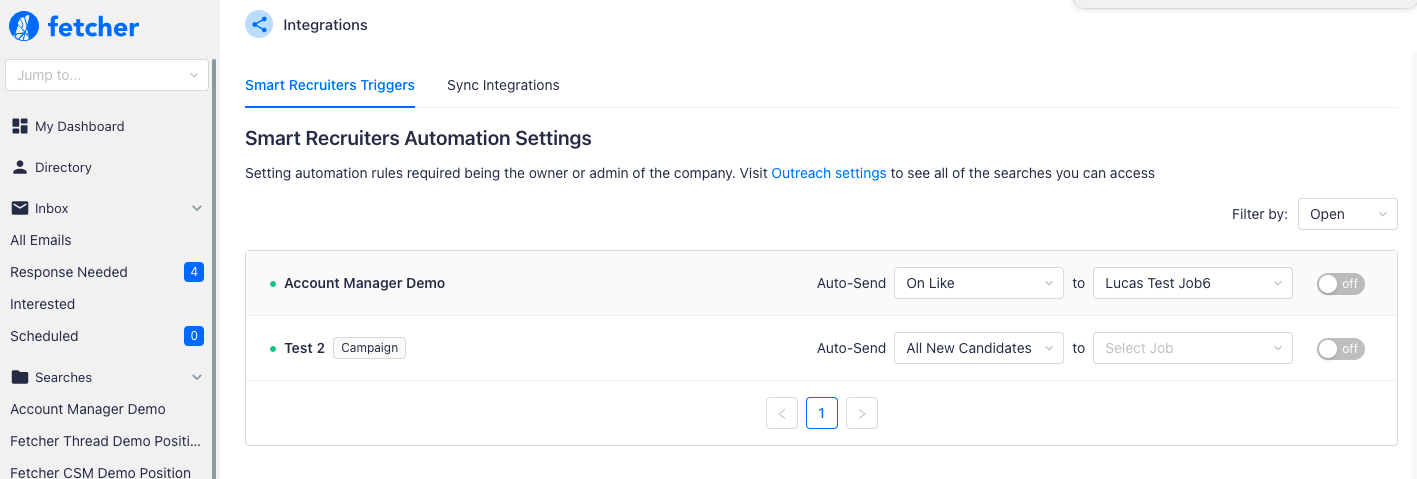The image size is (1417, 479).
Task: Open All Emails in the sidebar
Action: point(41,240)
